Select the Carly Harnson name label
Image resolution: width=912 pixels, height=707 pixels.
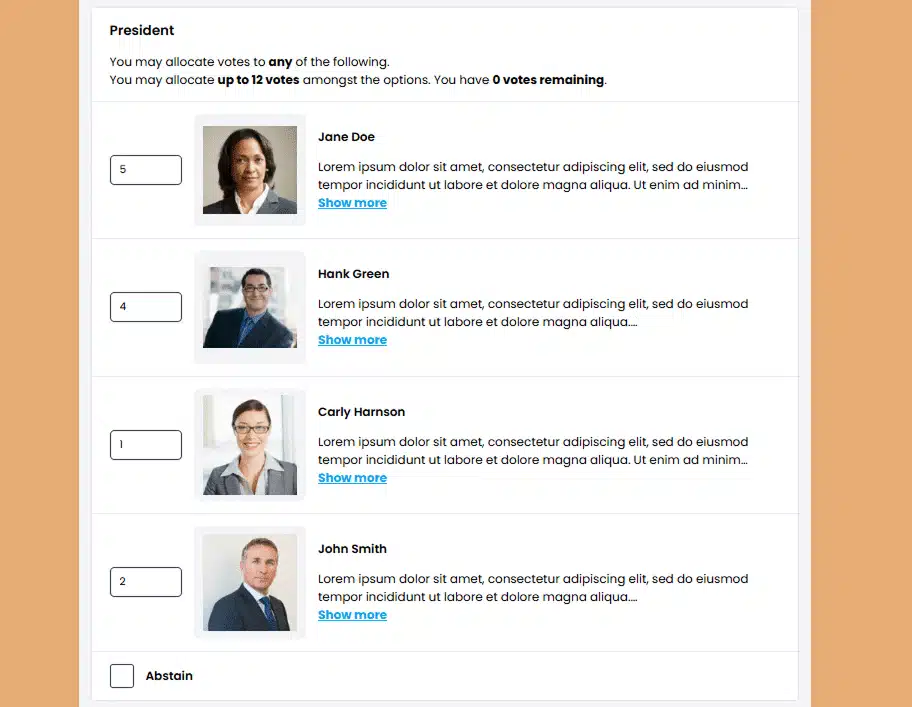tap(361, 411)
